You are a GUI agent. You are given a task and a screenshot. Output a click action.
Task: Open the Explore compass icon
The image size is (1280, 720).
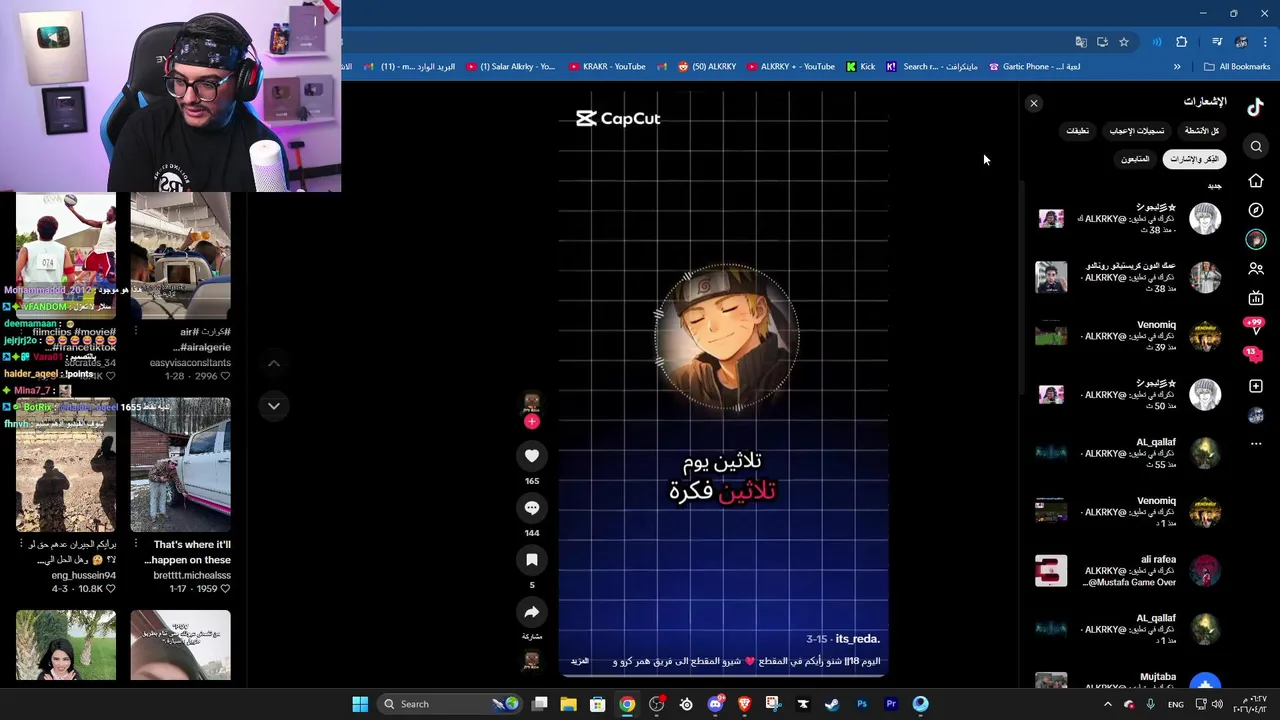[1256, 210]
